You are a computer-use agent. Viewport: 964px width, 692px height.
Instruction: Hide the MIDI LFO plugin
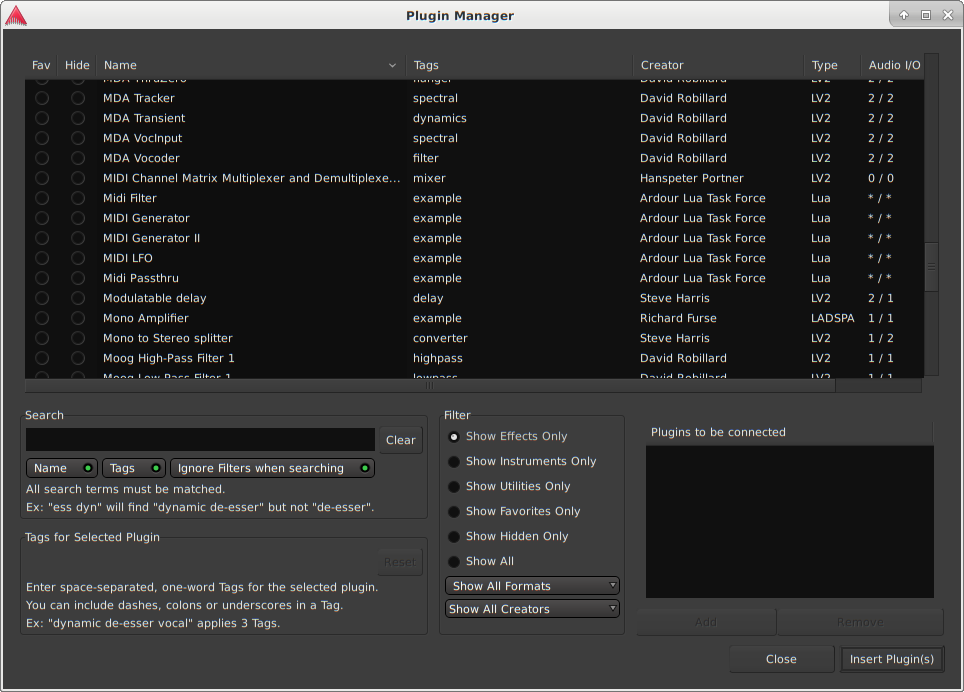(77, 258)
